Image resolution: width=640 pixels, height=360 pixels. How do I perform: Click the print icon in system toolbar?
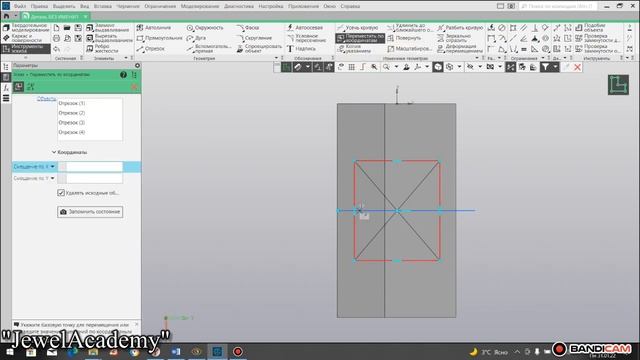tap(56, 38)
